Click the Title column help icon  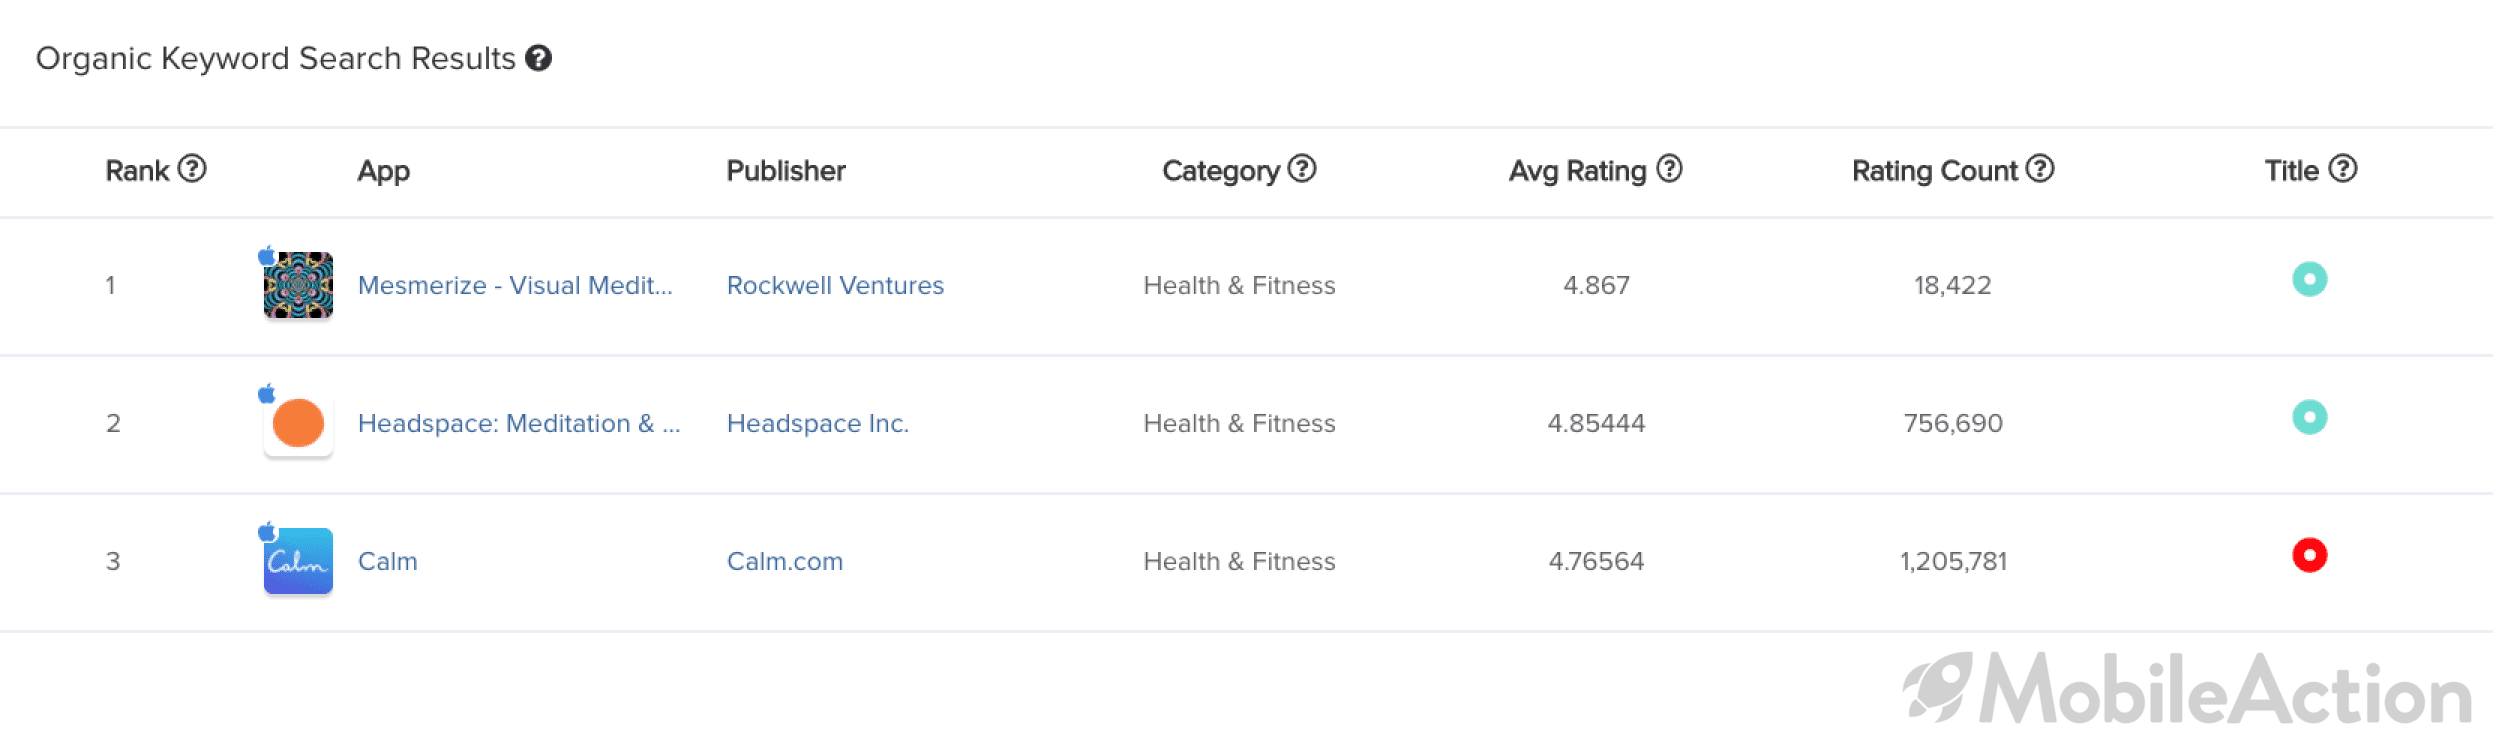pyautogui.click(x=2342, y=168)
